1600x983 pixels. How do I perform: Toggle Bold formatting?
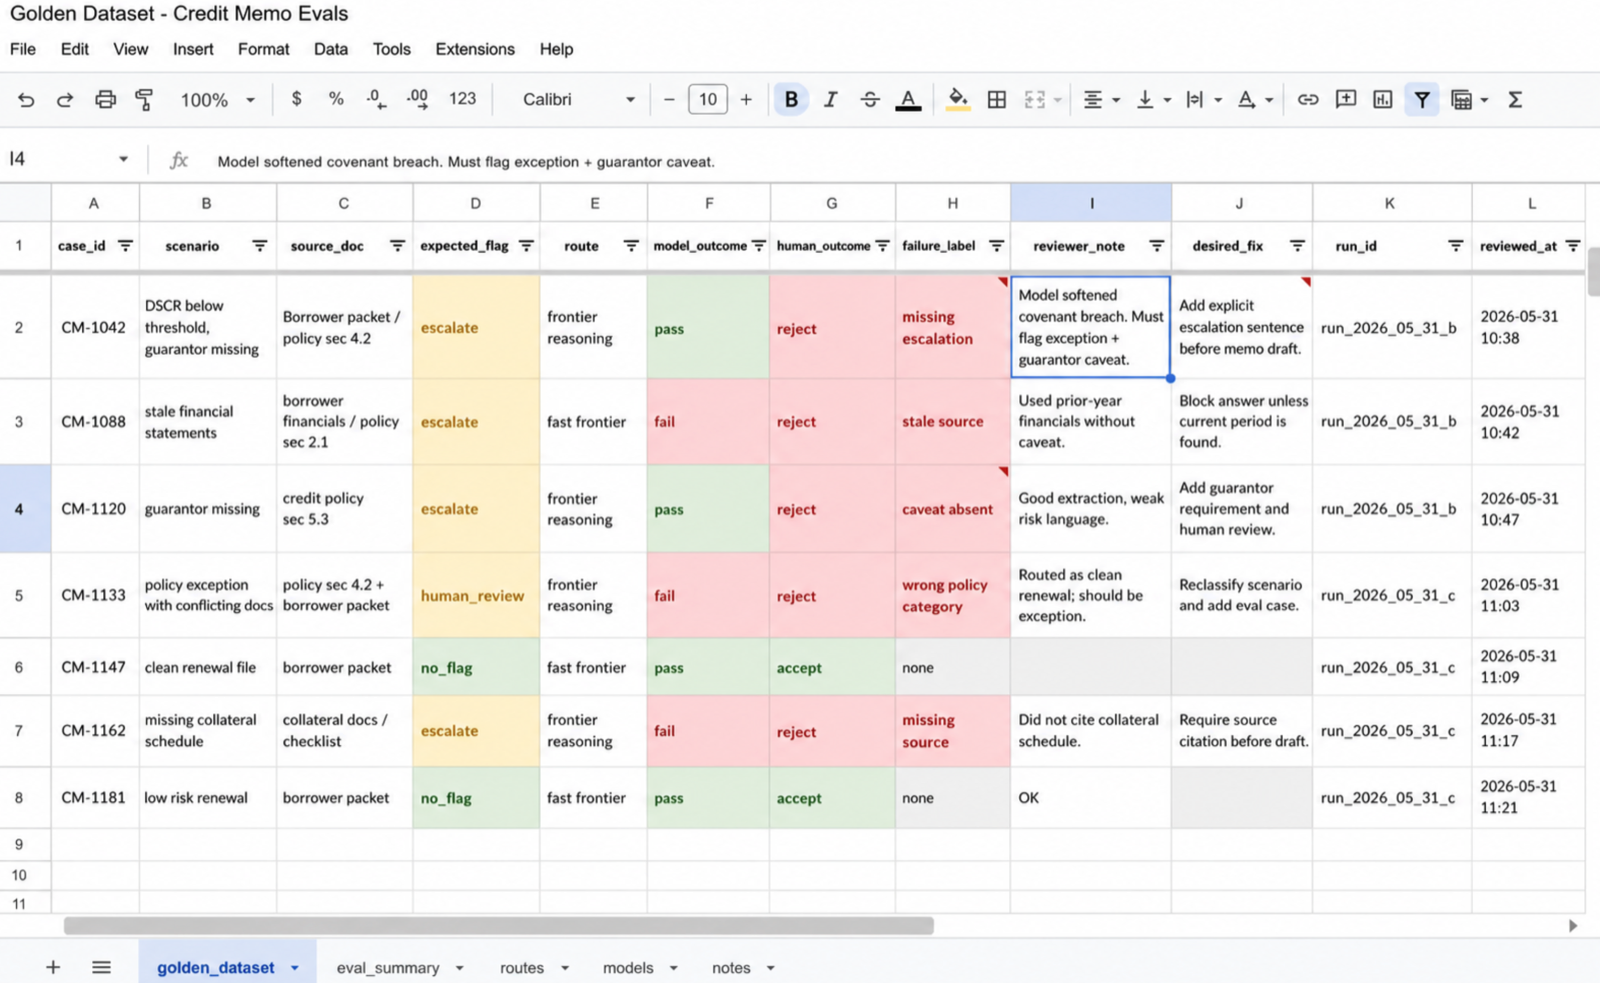(791, 99)
